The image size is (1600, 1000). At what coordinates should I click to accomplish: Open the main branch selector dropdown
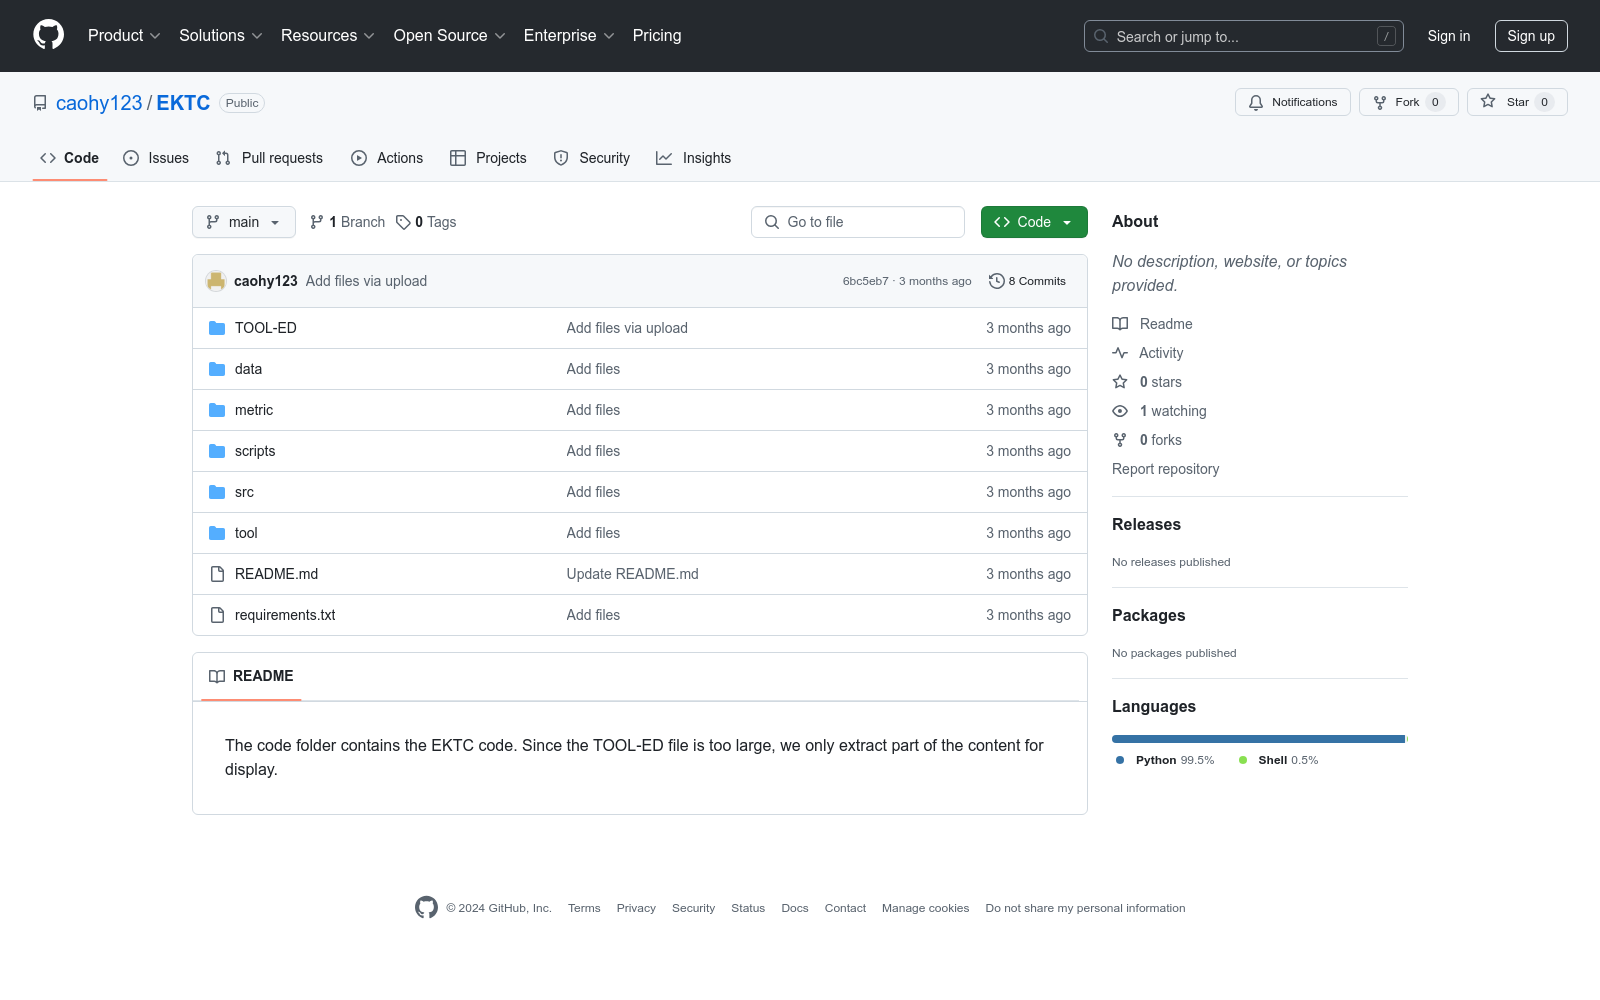(244, 222)
